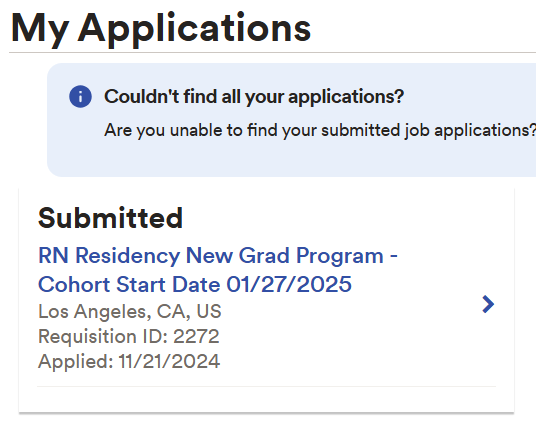Select the "Couldn't find all your applications?" heading
Screen dimensions: 536x427
pos(254,96)
